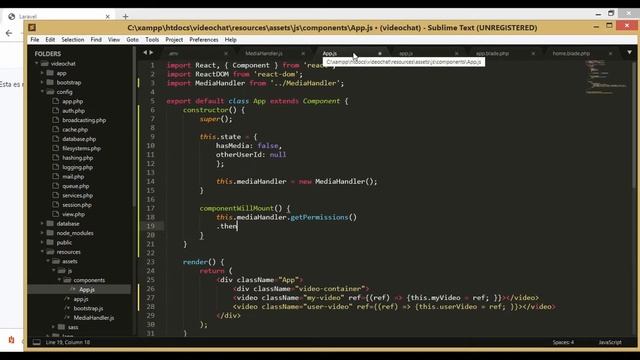Click the view.php file icon
This screenshot has height=360, width=640.
56,214
